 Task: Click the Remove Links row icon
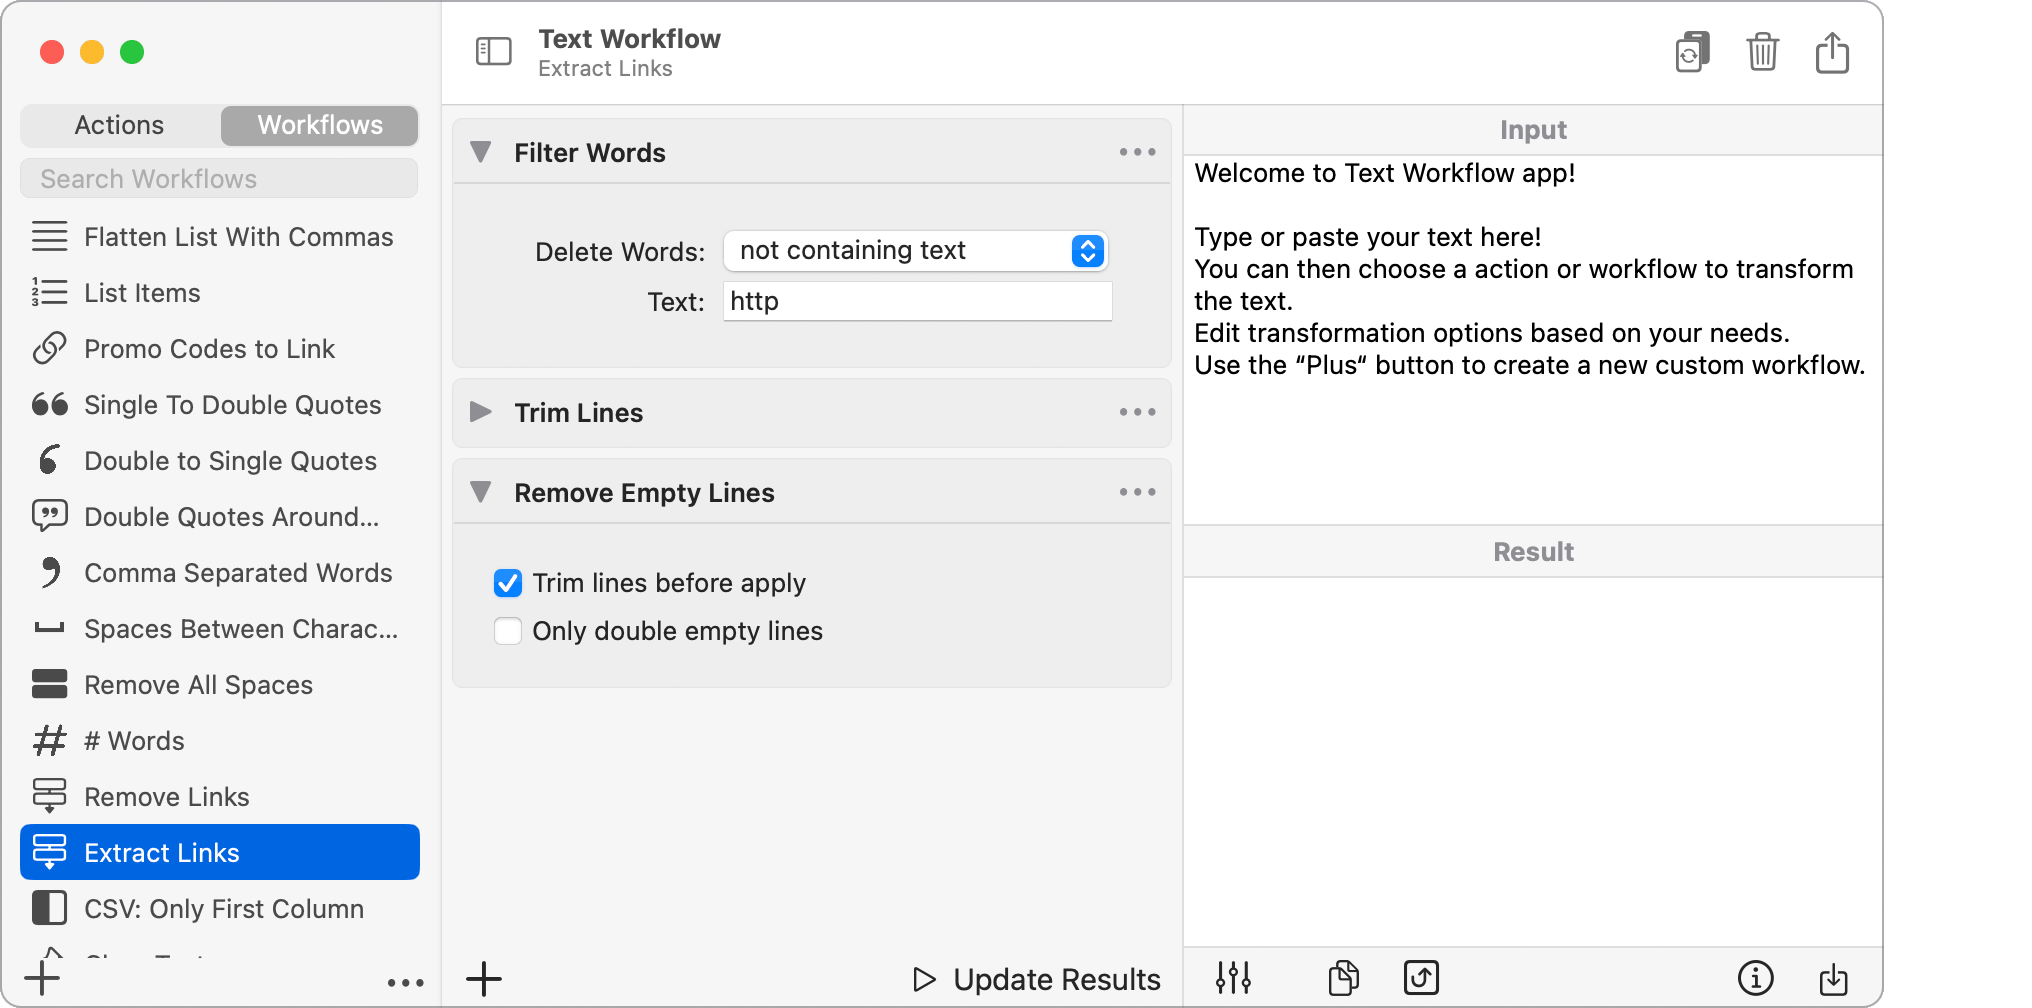coord(50,796)
